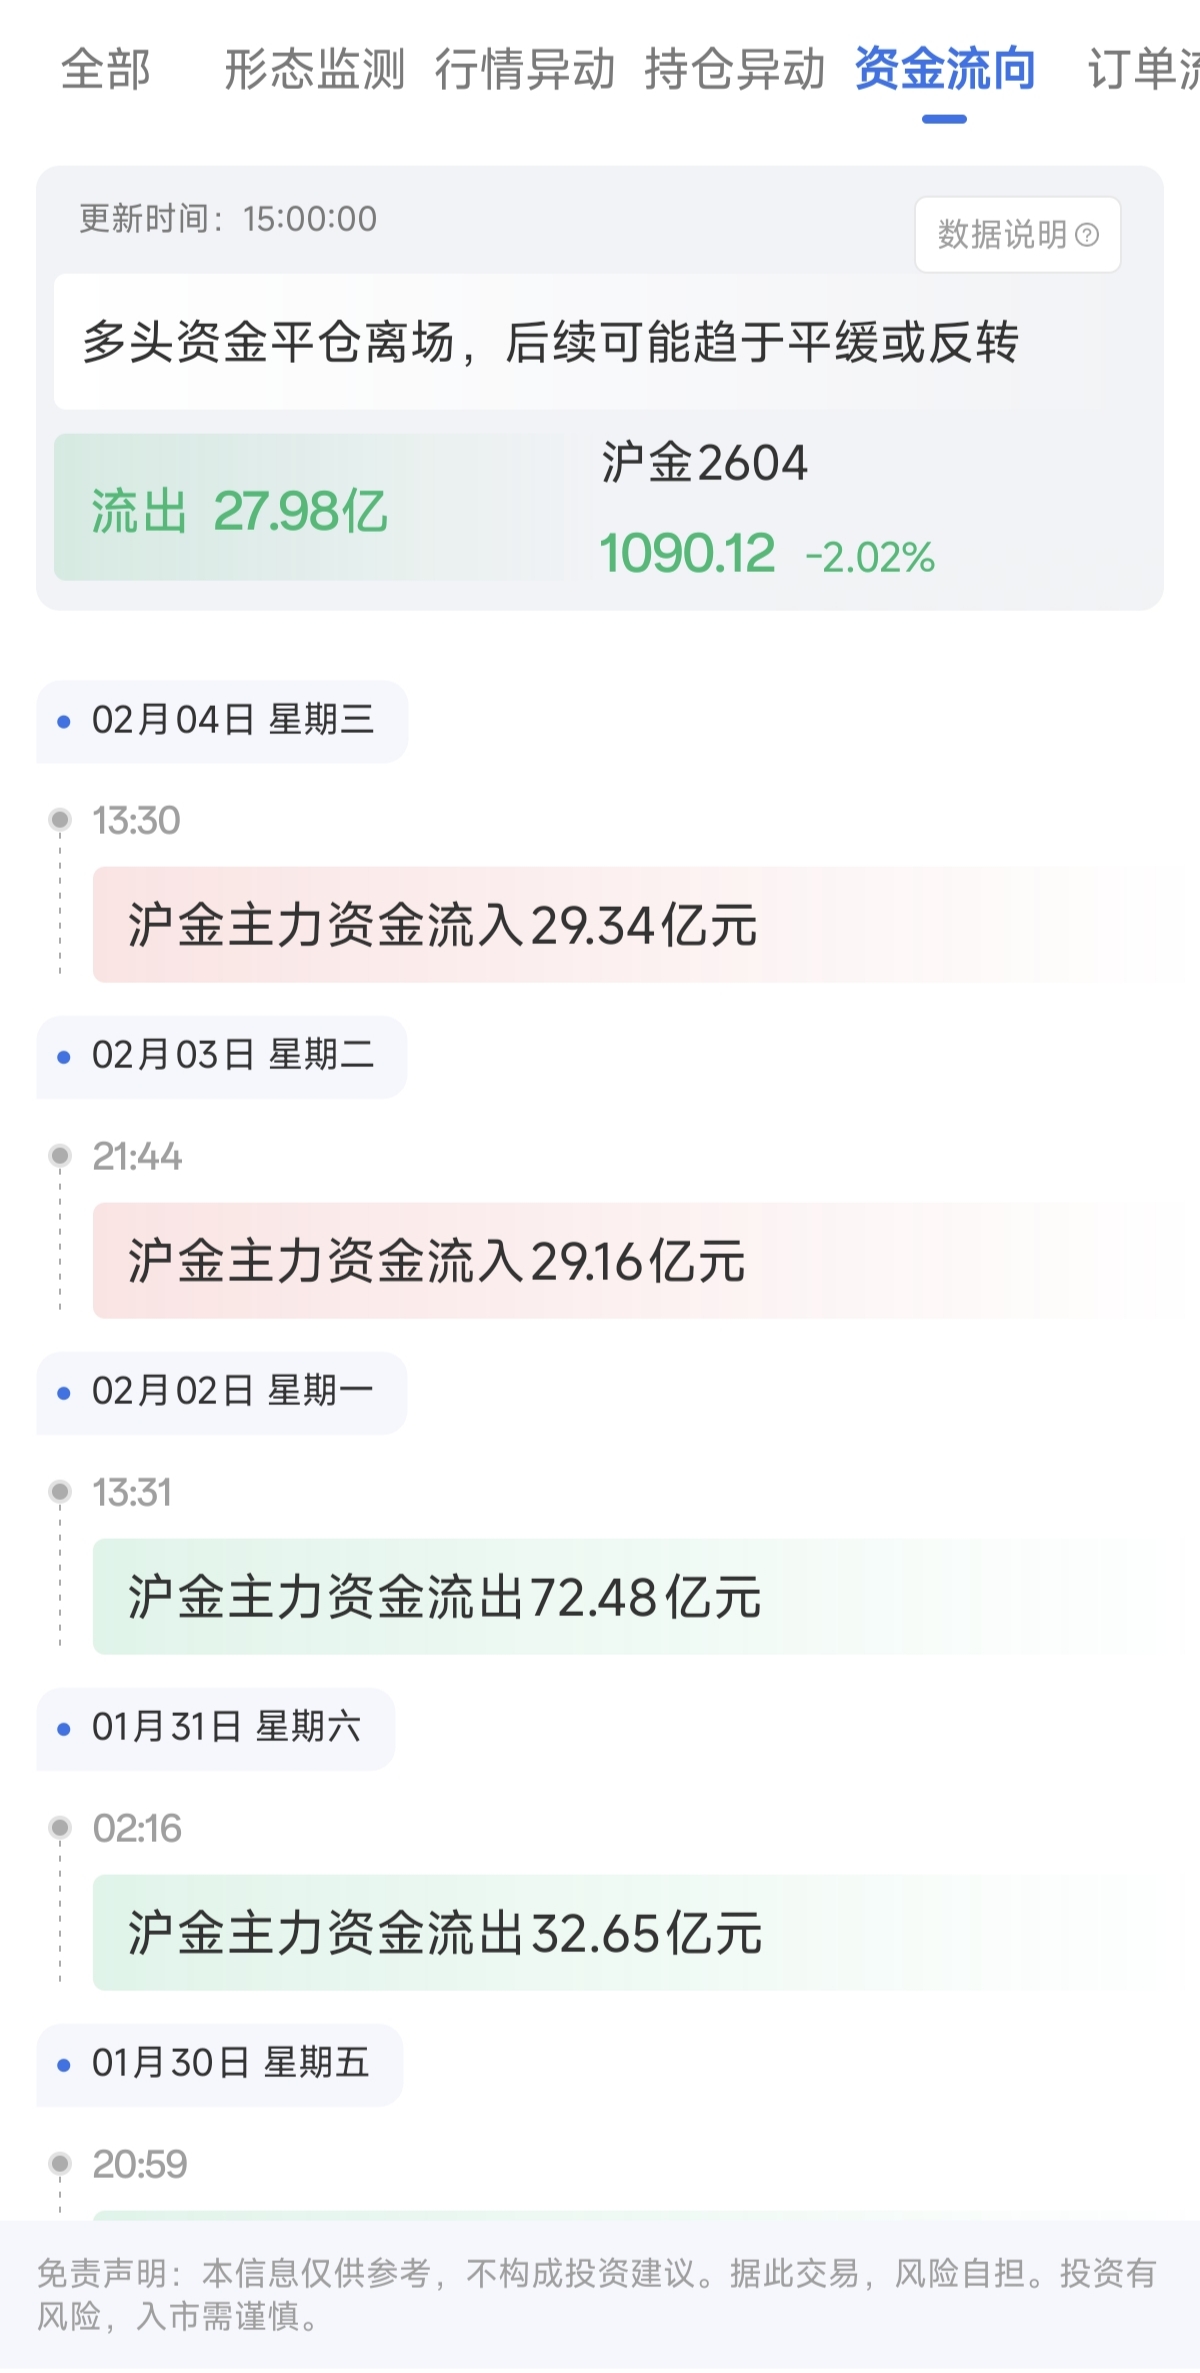The width and height of the screenshot is (1200, 2373).
Task: Go to 持仓异动 tab
Action: pos(734,70)
